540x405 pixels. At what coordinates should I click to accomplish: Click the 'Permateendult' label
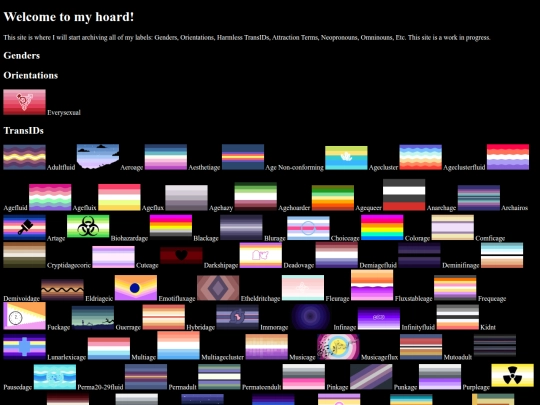tap(261, 387)
